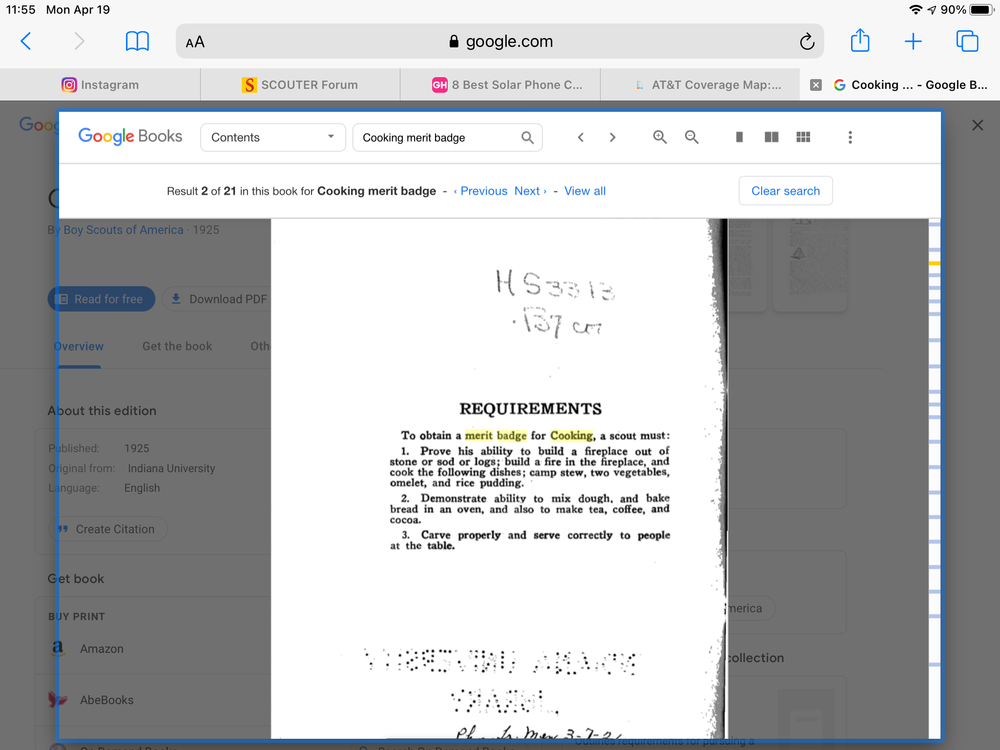Click the Boy Scouts of America author link

(x=123, y=230)
